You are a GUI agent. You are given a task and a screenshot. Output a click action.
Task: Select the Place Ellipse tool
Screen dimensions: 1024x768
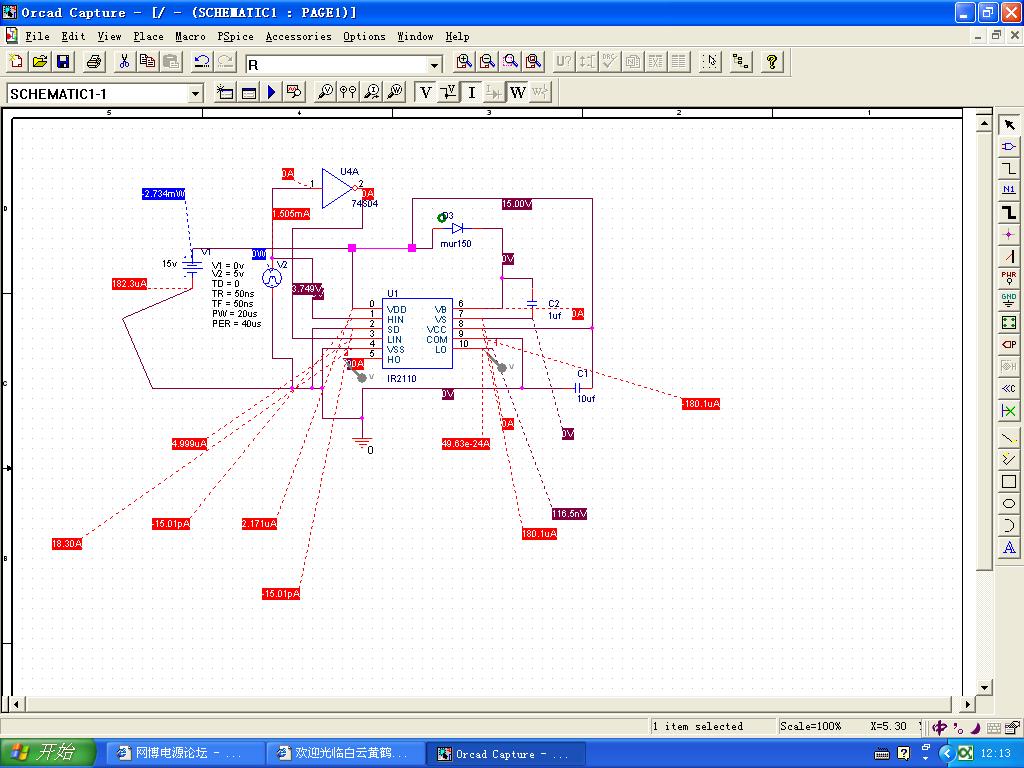[1009, 504]
